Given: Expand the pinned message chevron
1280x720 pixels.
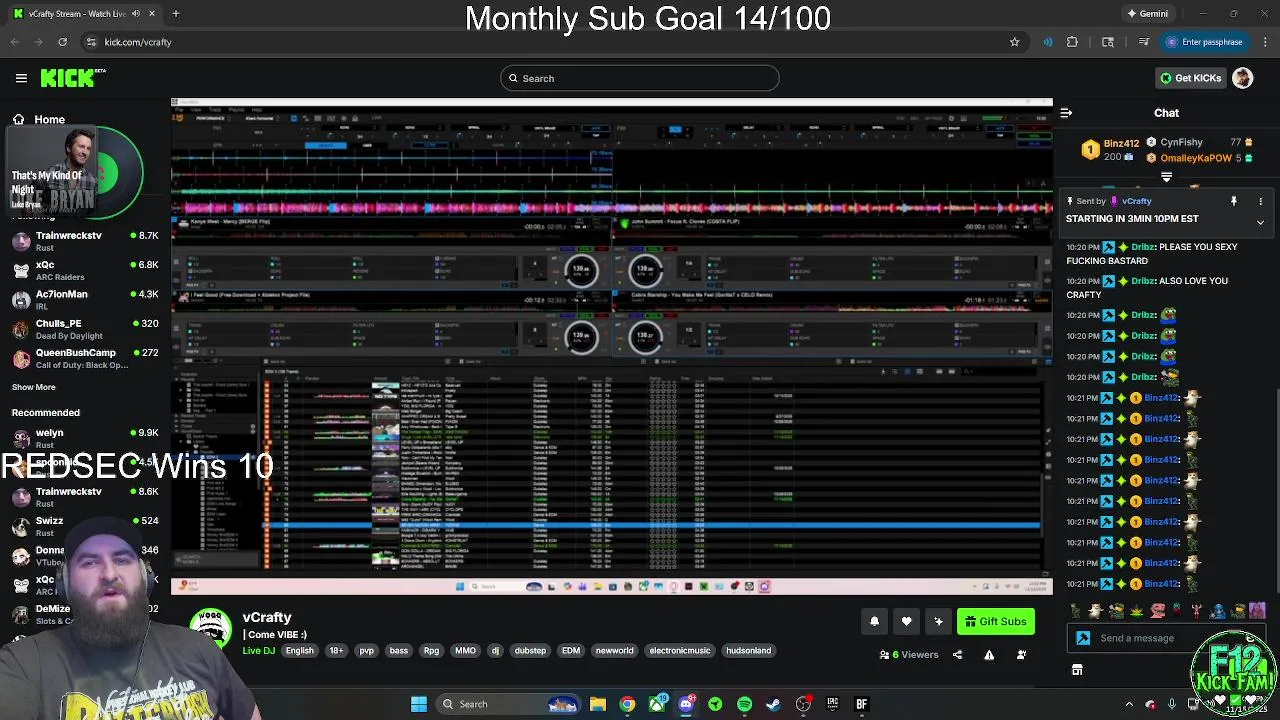Looking at the screenshot, I should 1260,222.
